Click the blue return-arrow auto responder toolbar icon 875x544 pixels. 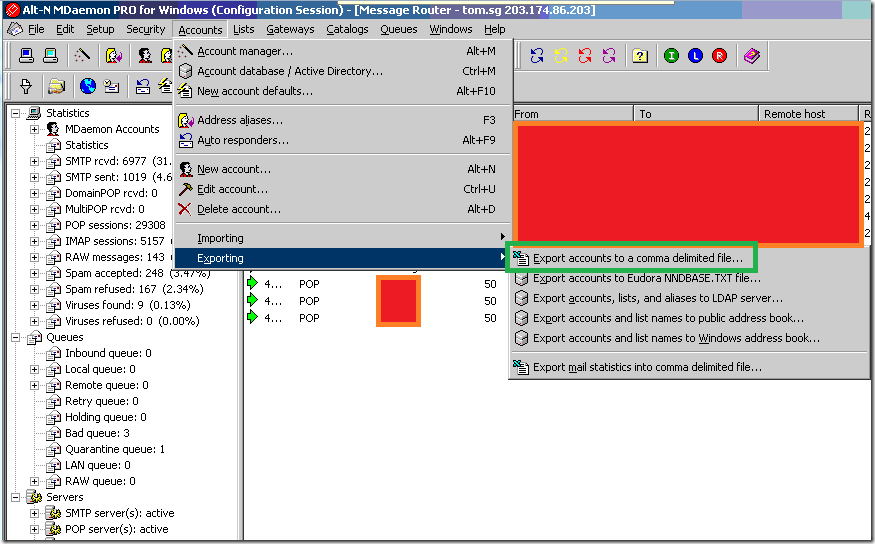click(143, 86)
